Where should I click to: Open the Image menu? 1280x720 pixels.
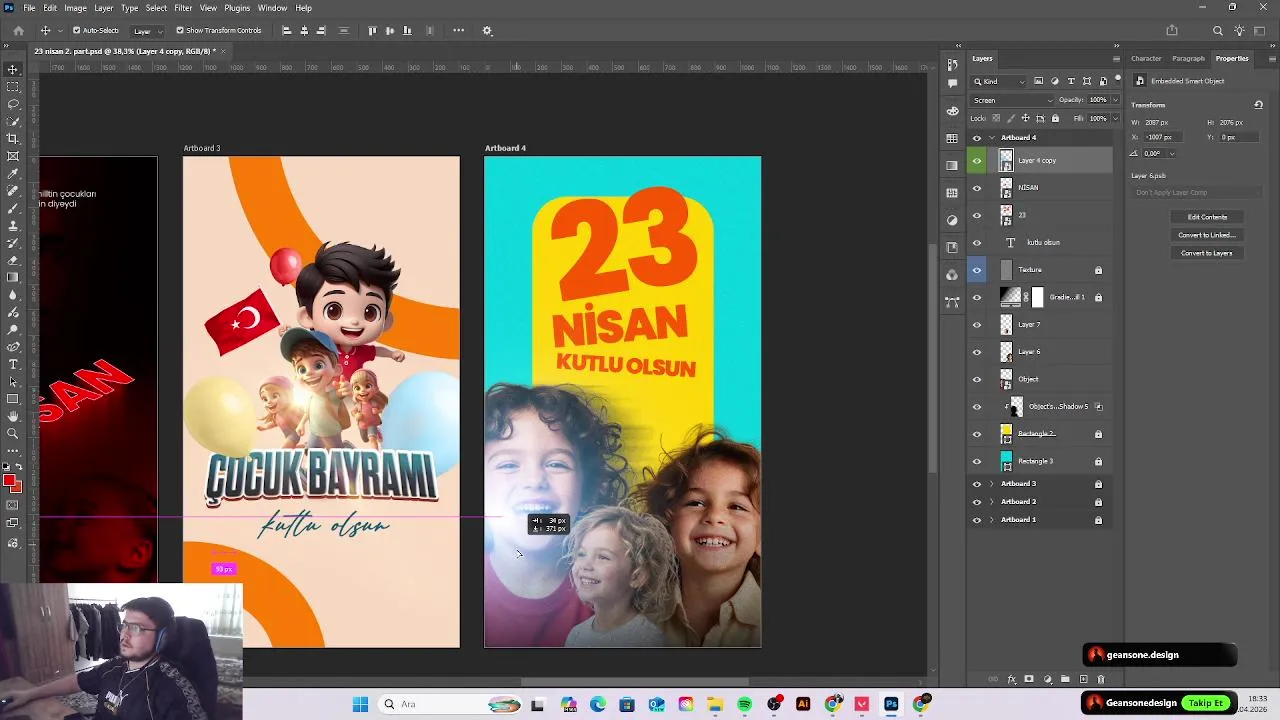pyautogui.click(x=76, y=8)
